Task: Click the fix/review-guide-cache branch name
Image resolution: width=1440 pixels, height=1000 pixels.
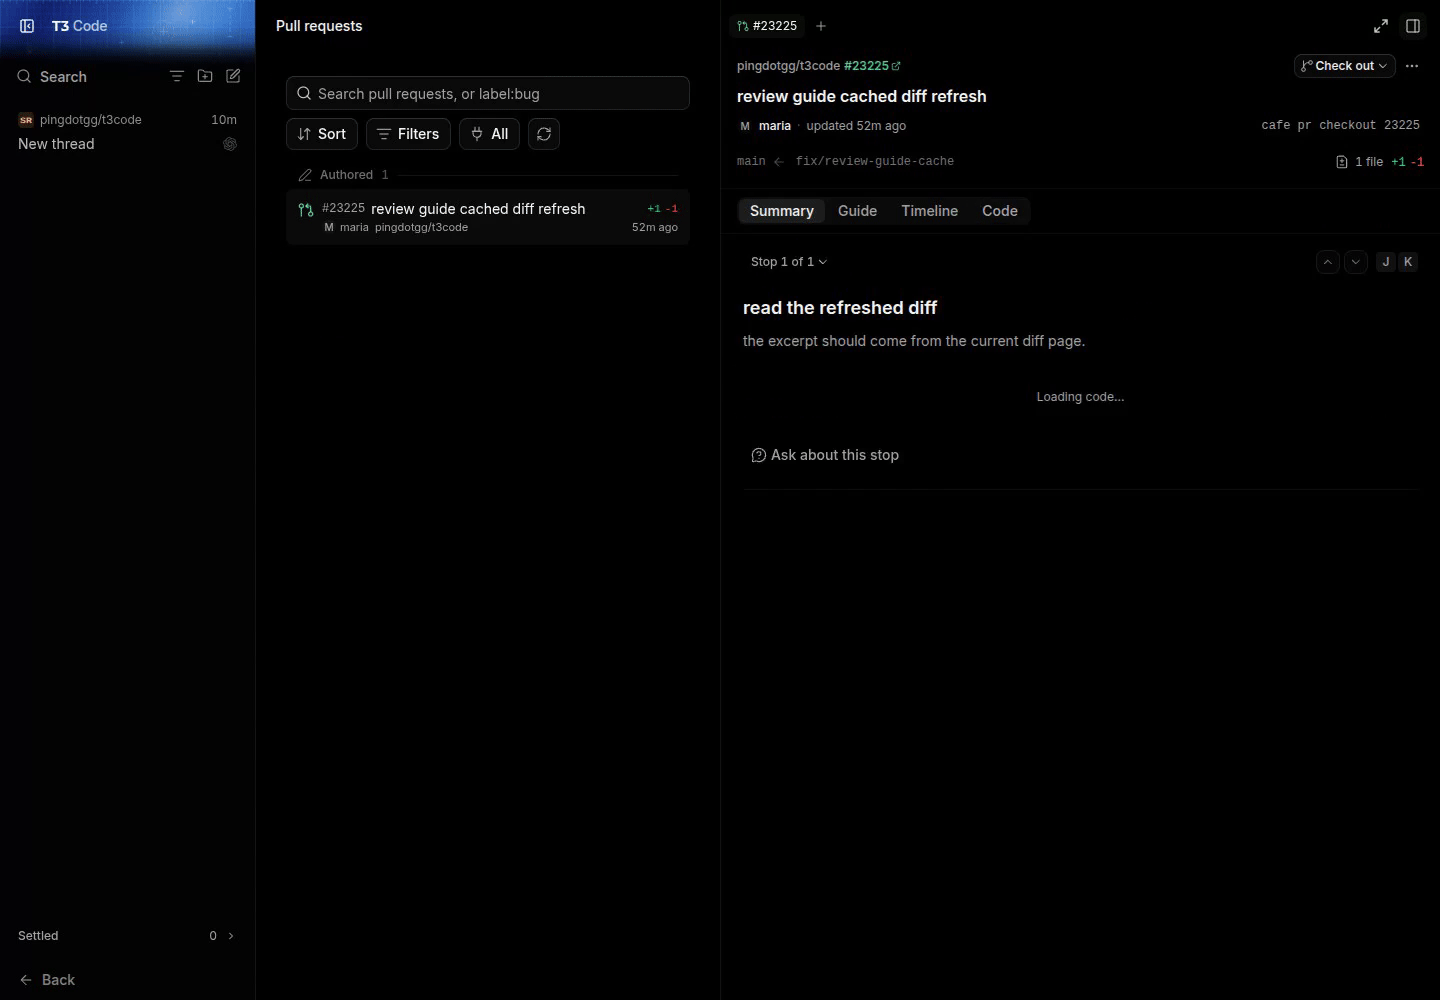Action: pyautogui.click(x=875, y=162)
